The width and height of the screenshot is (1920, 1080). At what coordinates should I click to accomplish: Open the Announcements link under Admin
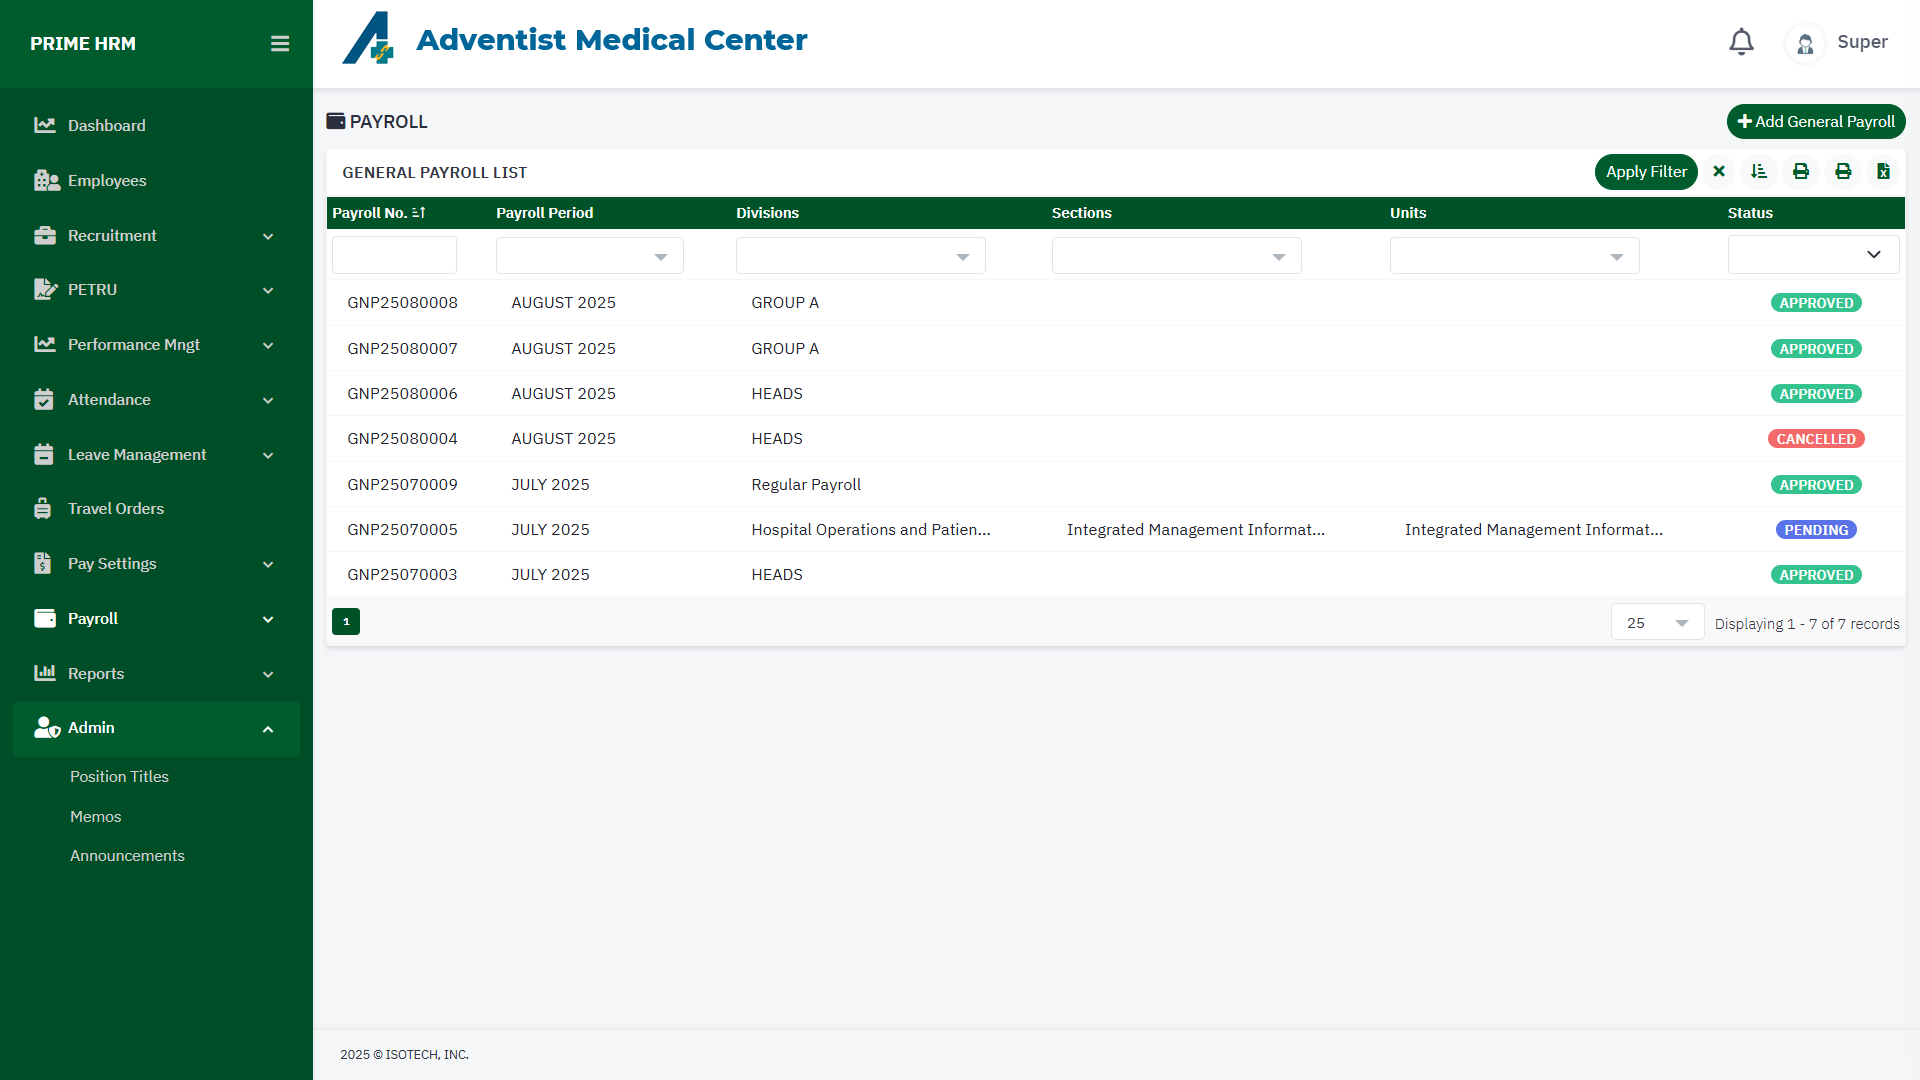127,856
